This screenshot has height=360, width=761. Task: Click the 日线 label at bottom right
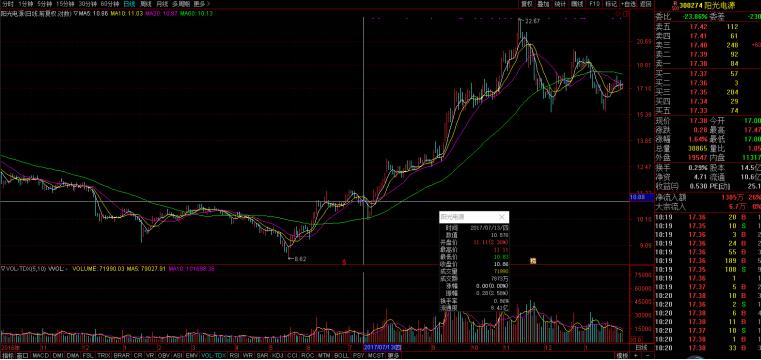tap(642, 348)
